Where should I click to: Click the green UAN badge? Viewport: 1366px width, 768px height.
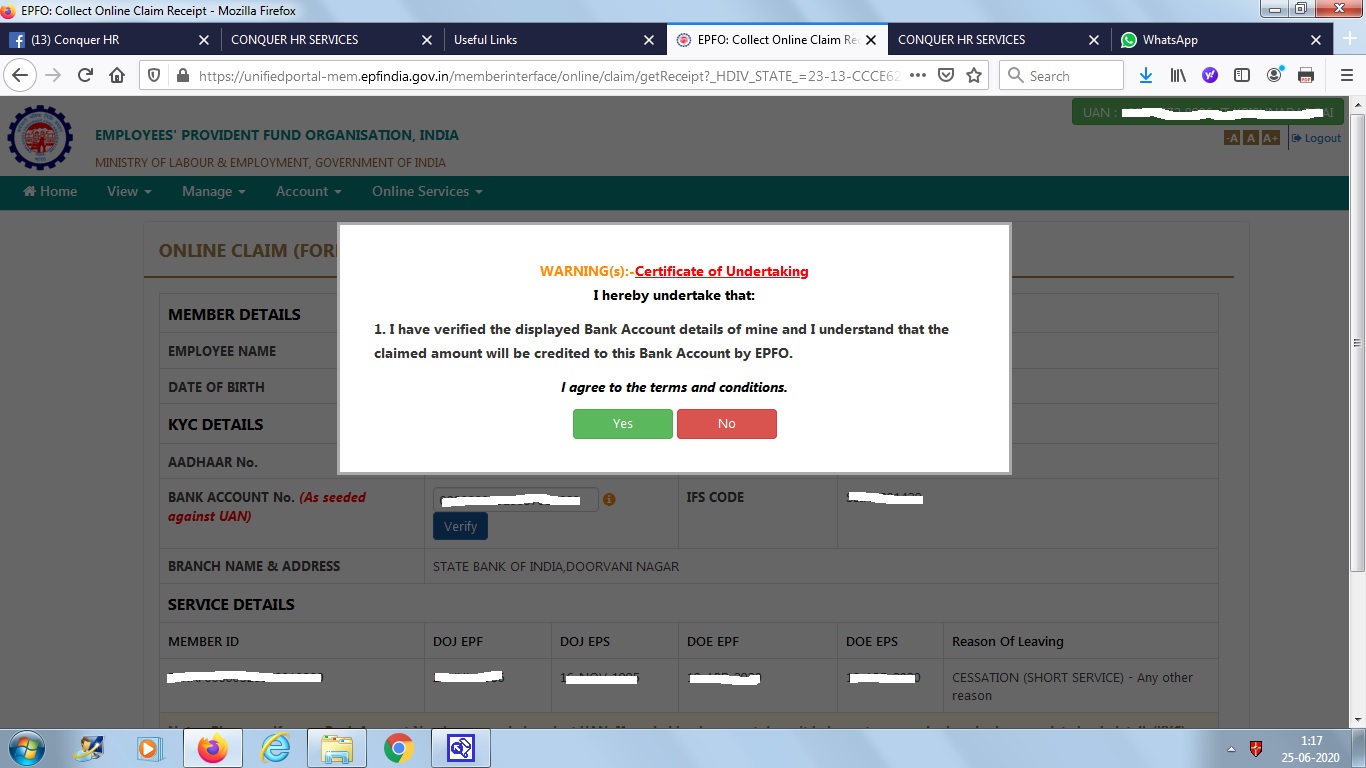[x=1207, y=112]
